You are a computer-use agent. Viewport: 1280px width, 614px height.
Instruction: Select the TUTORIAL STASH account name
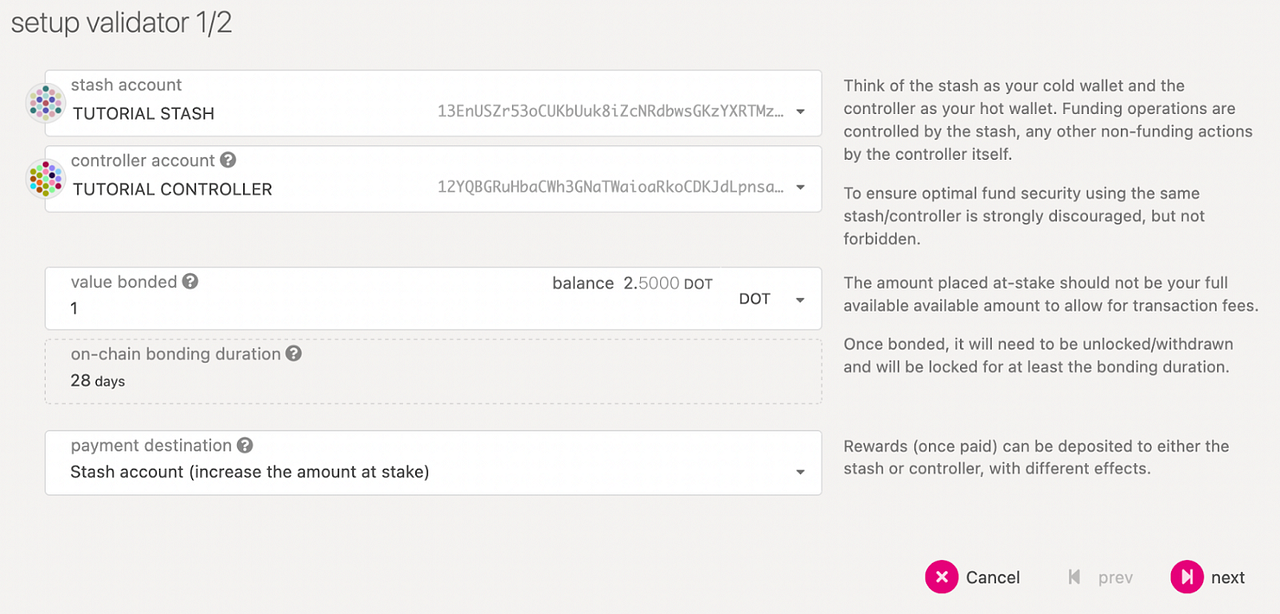(144, 114)
